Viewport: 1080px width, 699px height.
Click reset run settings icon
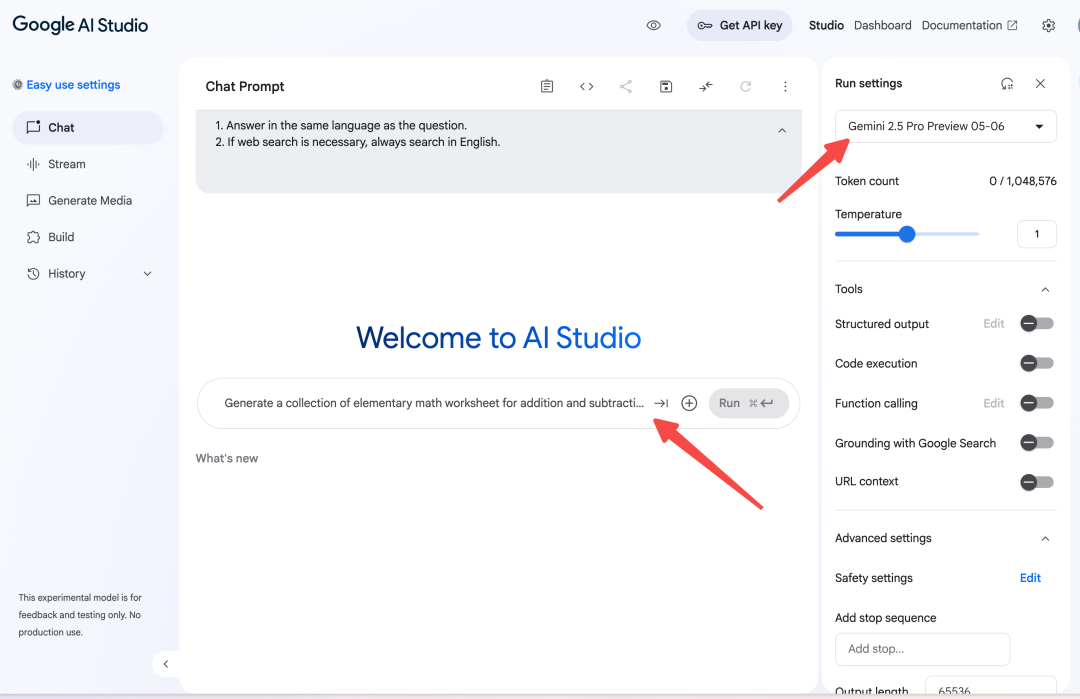[1007, 83]
